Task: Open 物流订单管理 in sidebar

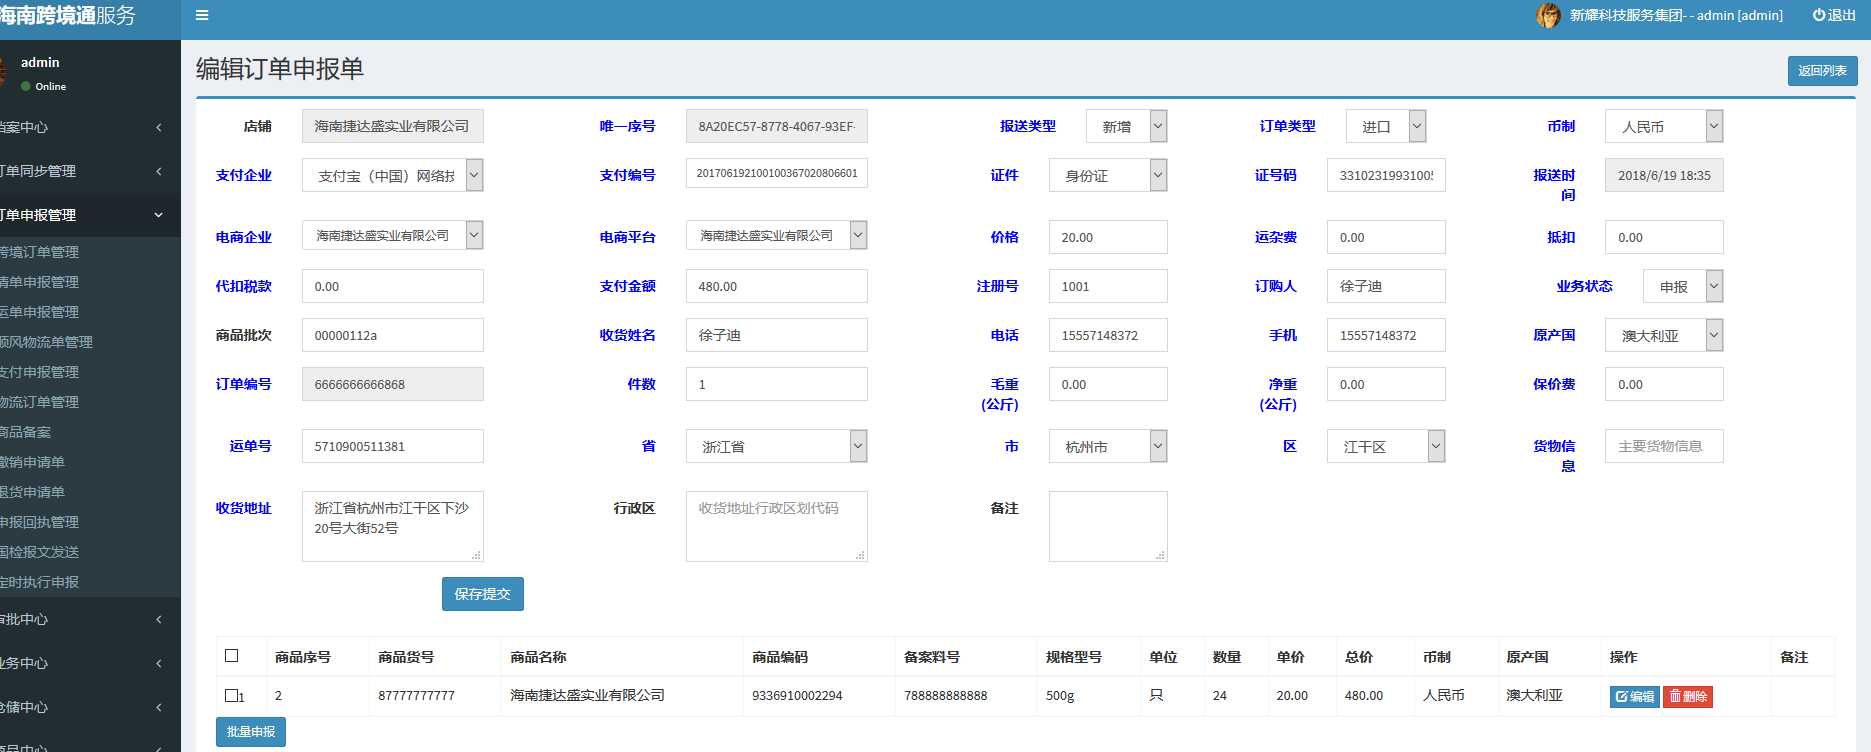Action: coord(40,402)
